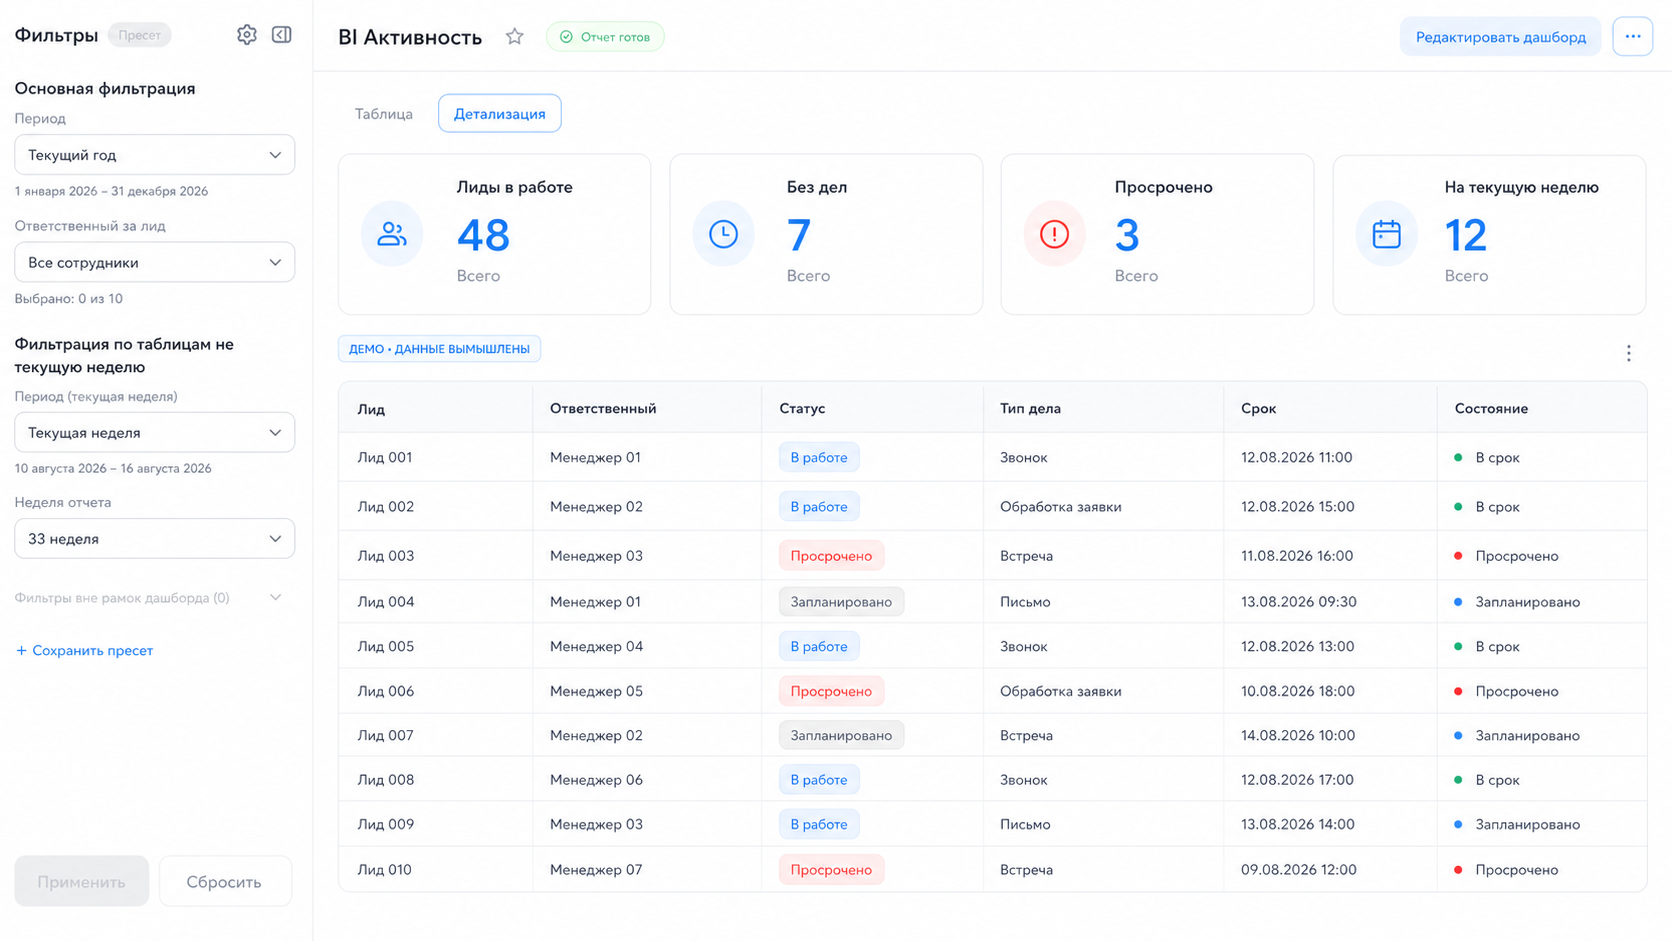Click Редактировать дашборд button
Image resolution: width=1672 pixels, height=941 pixels.
pos(1500,37)
